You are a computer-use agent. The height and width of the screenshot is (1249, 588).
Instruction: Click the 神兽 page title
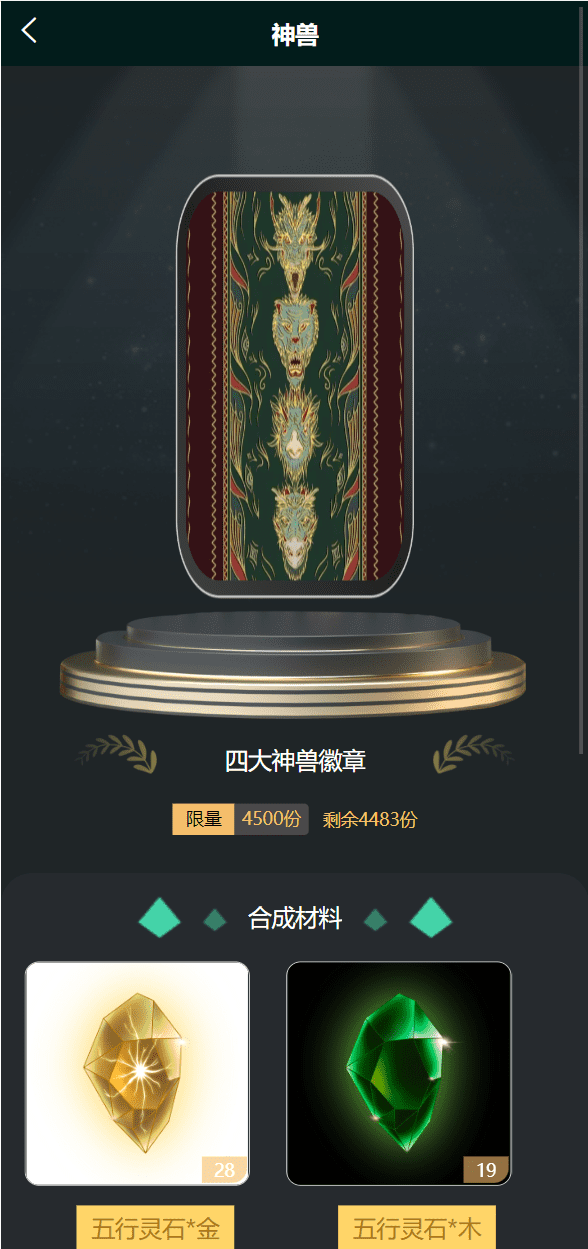tap(295, 35)
